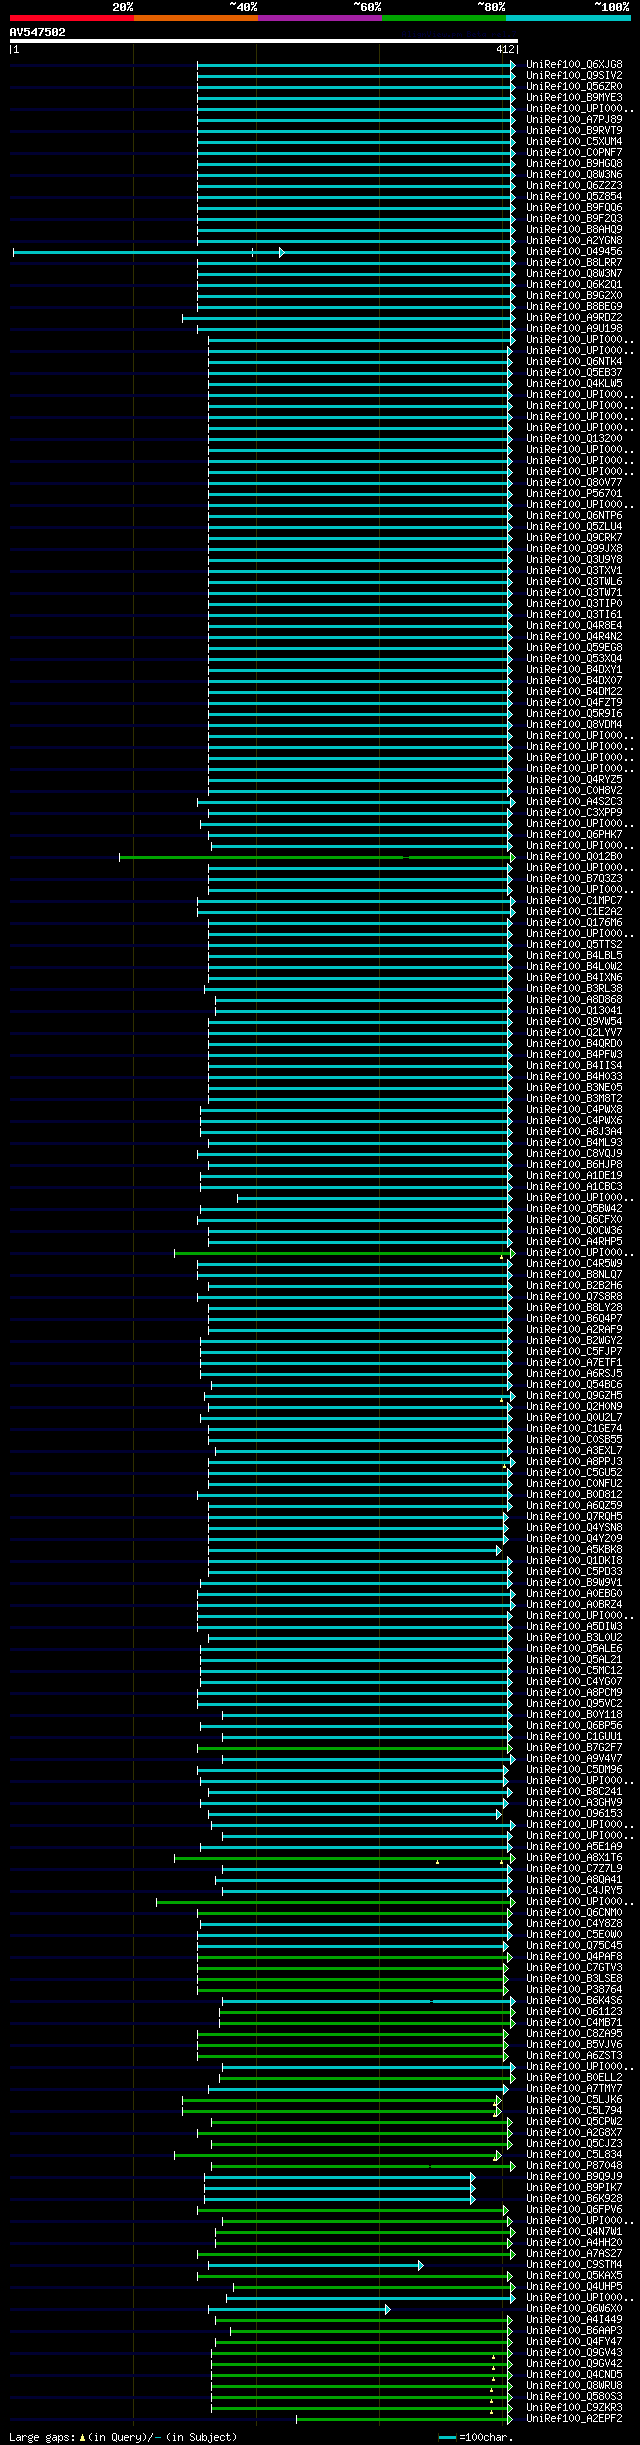This screenshot has width=640, height=2445.
Task: Select hit label UniRef100_Q8WRU8
Action: click(x=574, y=2386)
